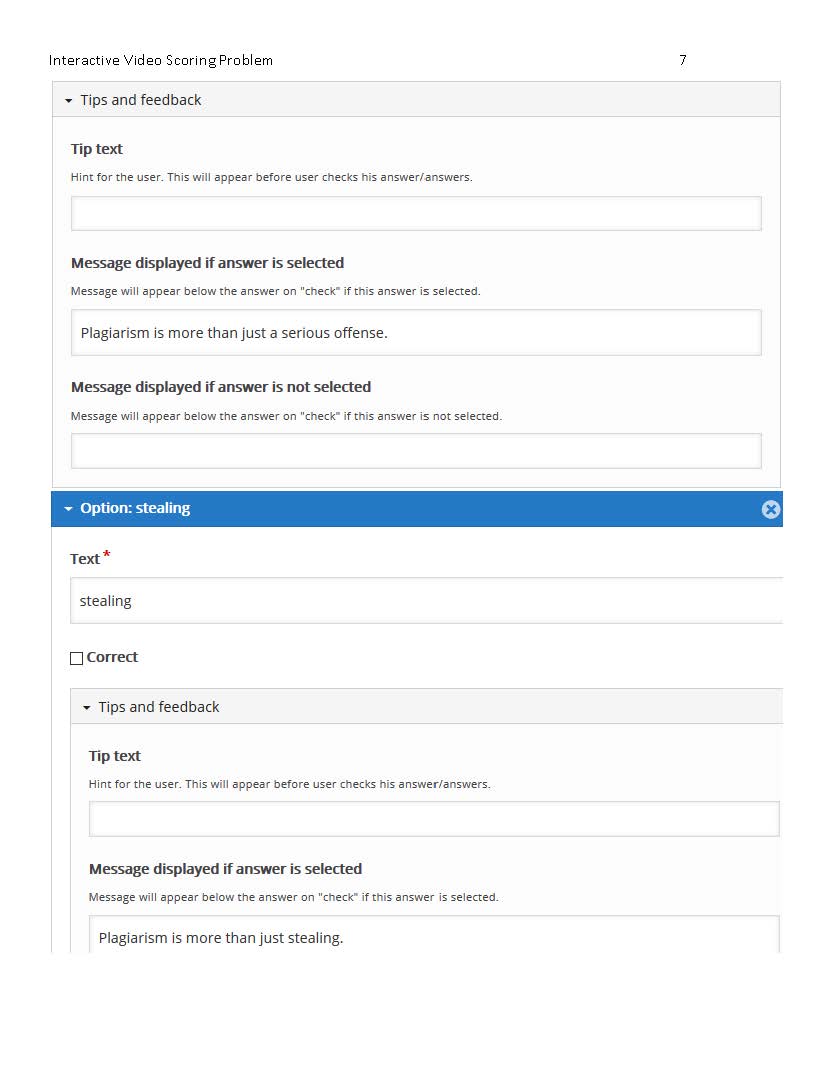Collapse the Option: stealing arrow icon
834x1078 pixels.
(68, 509)
